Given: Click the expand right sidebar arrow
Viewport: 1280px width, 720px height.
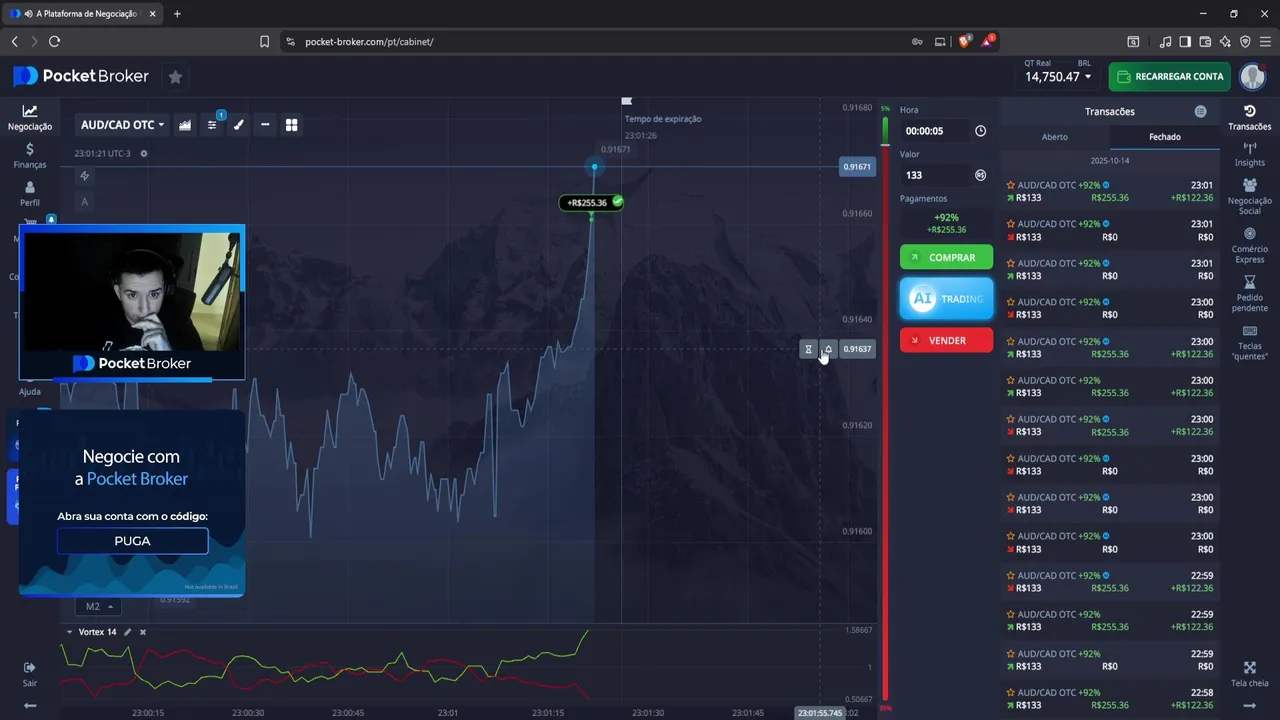Looking at the screenshot, I should [1249, 705].
